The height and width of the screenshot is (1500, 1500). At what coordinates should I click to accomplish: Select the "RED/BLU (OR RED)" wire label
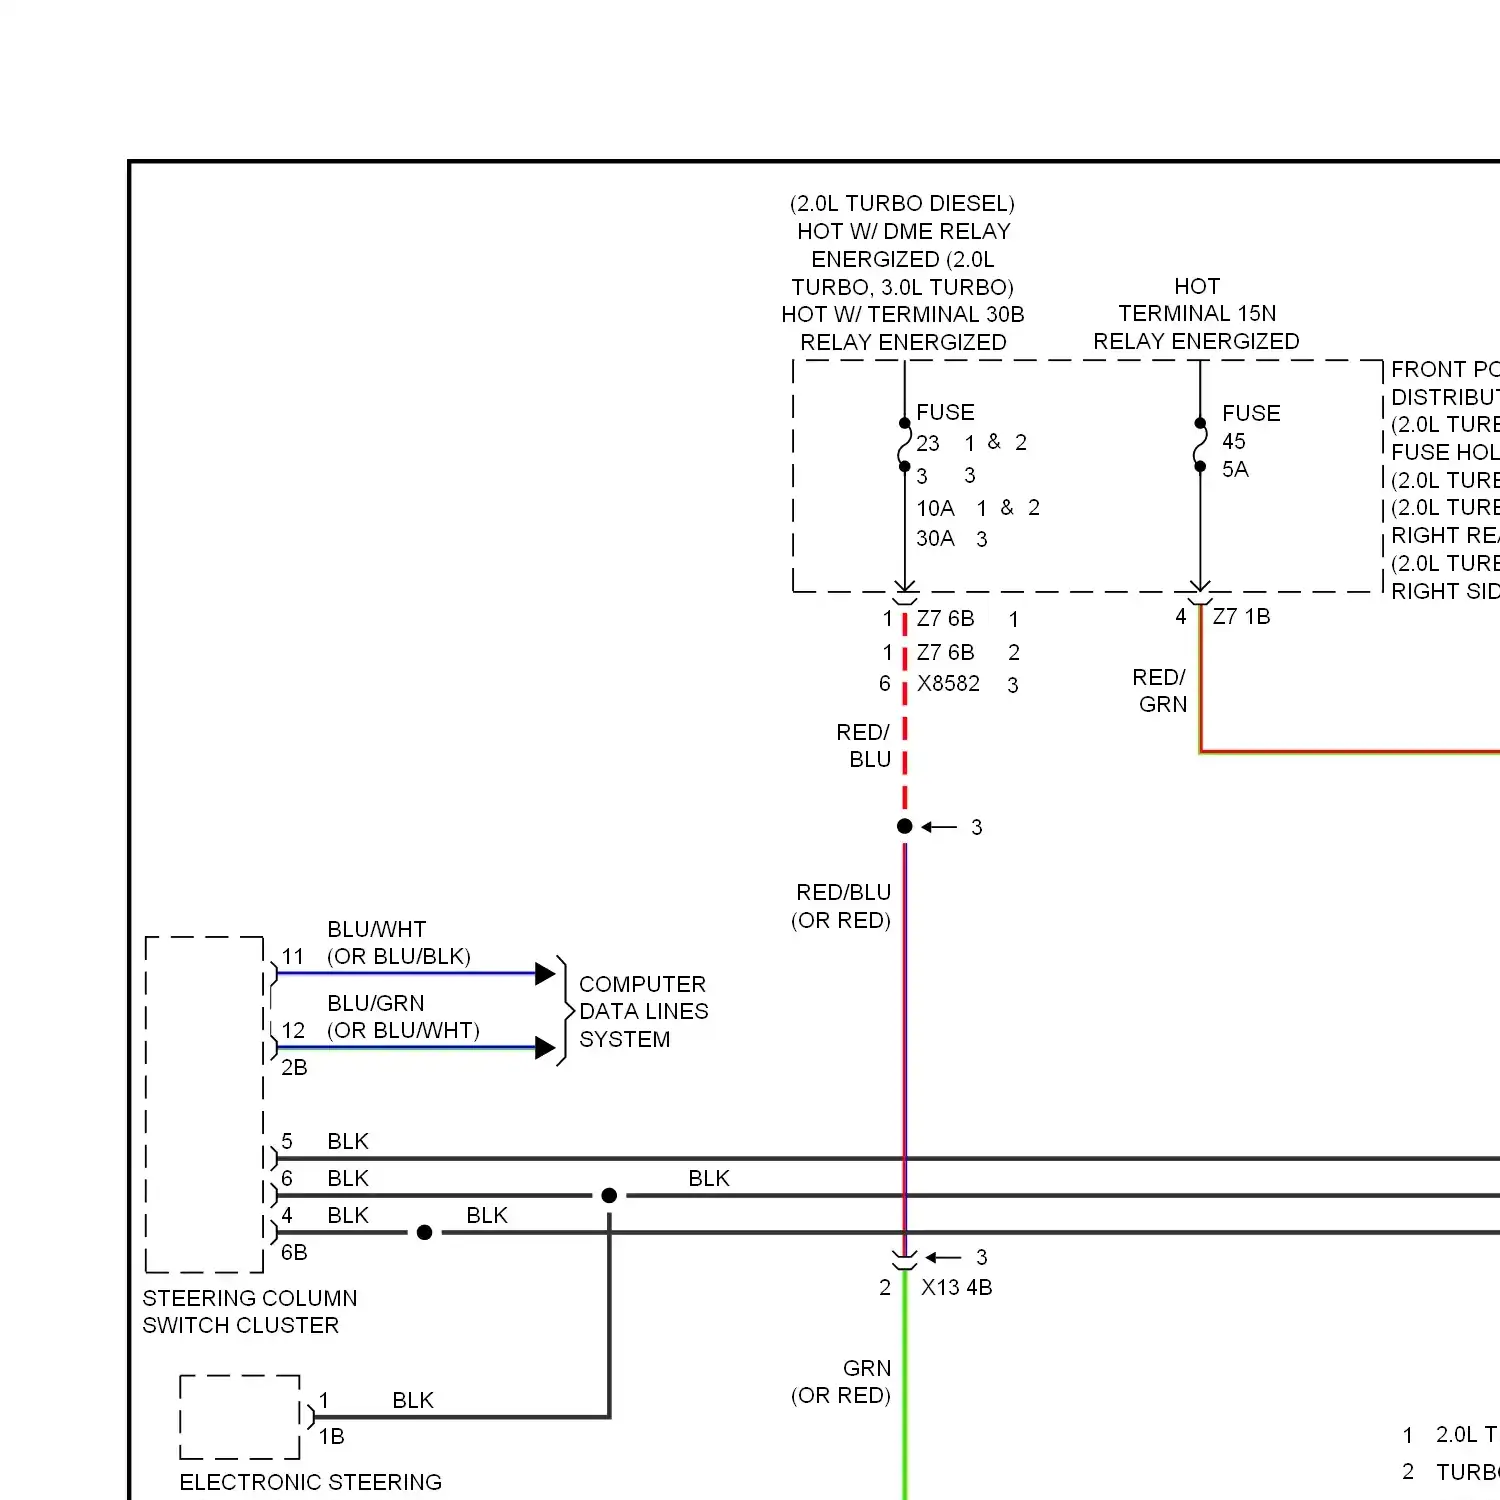(x=842, y=906)
